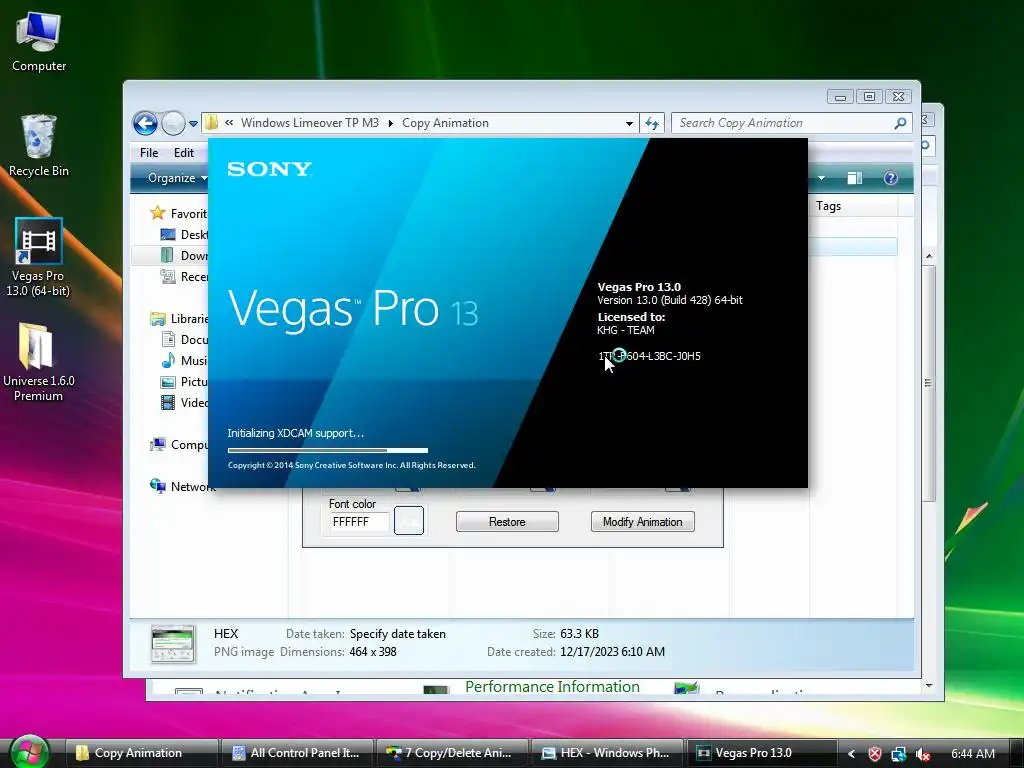Expand the address bar history dropdown
This screenshot has height=768, width=1024.
(629, 123)
